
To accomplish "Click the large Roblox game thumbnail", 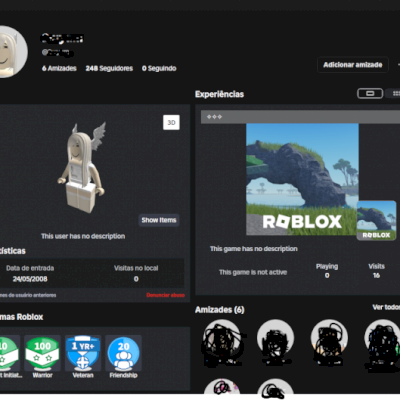I will (x=302, y=179).
